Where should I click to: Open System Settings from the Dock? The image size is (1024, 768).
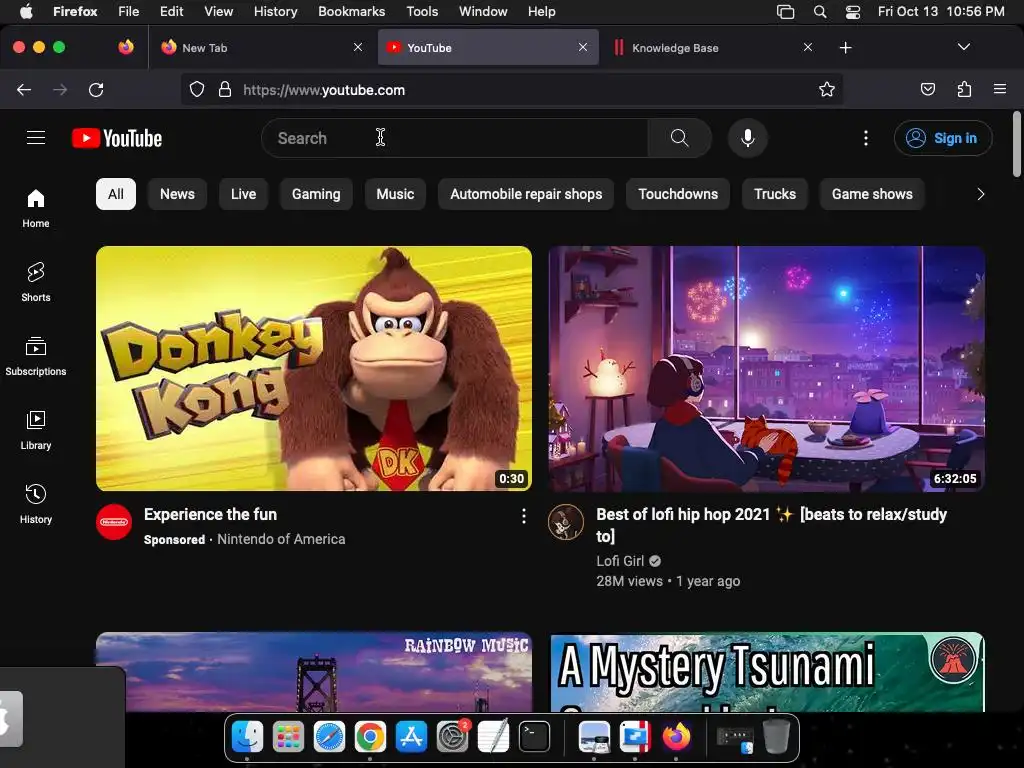[x=452, y=737]
